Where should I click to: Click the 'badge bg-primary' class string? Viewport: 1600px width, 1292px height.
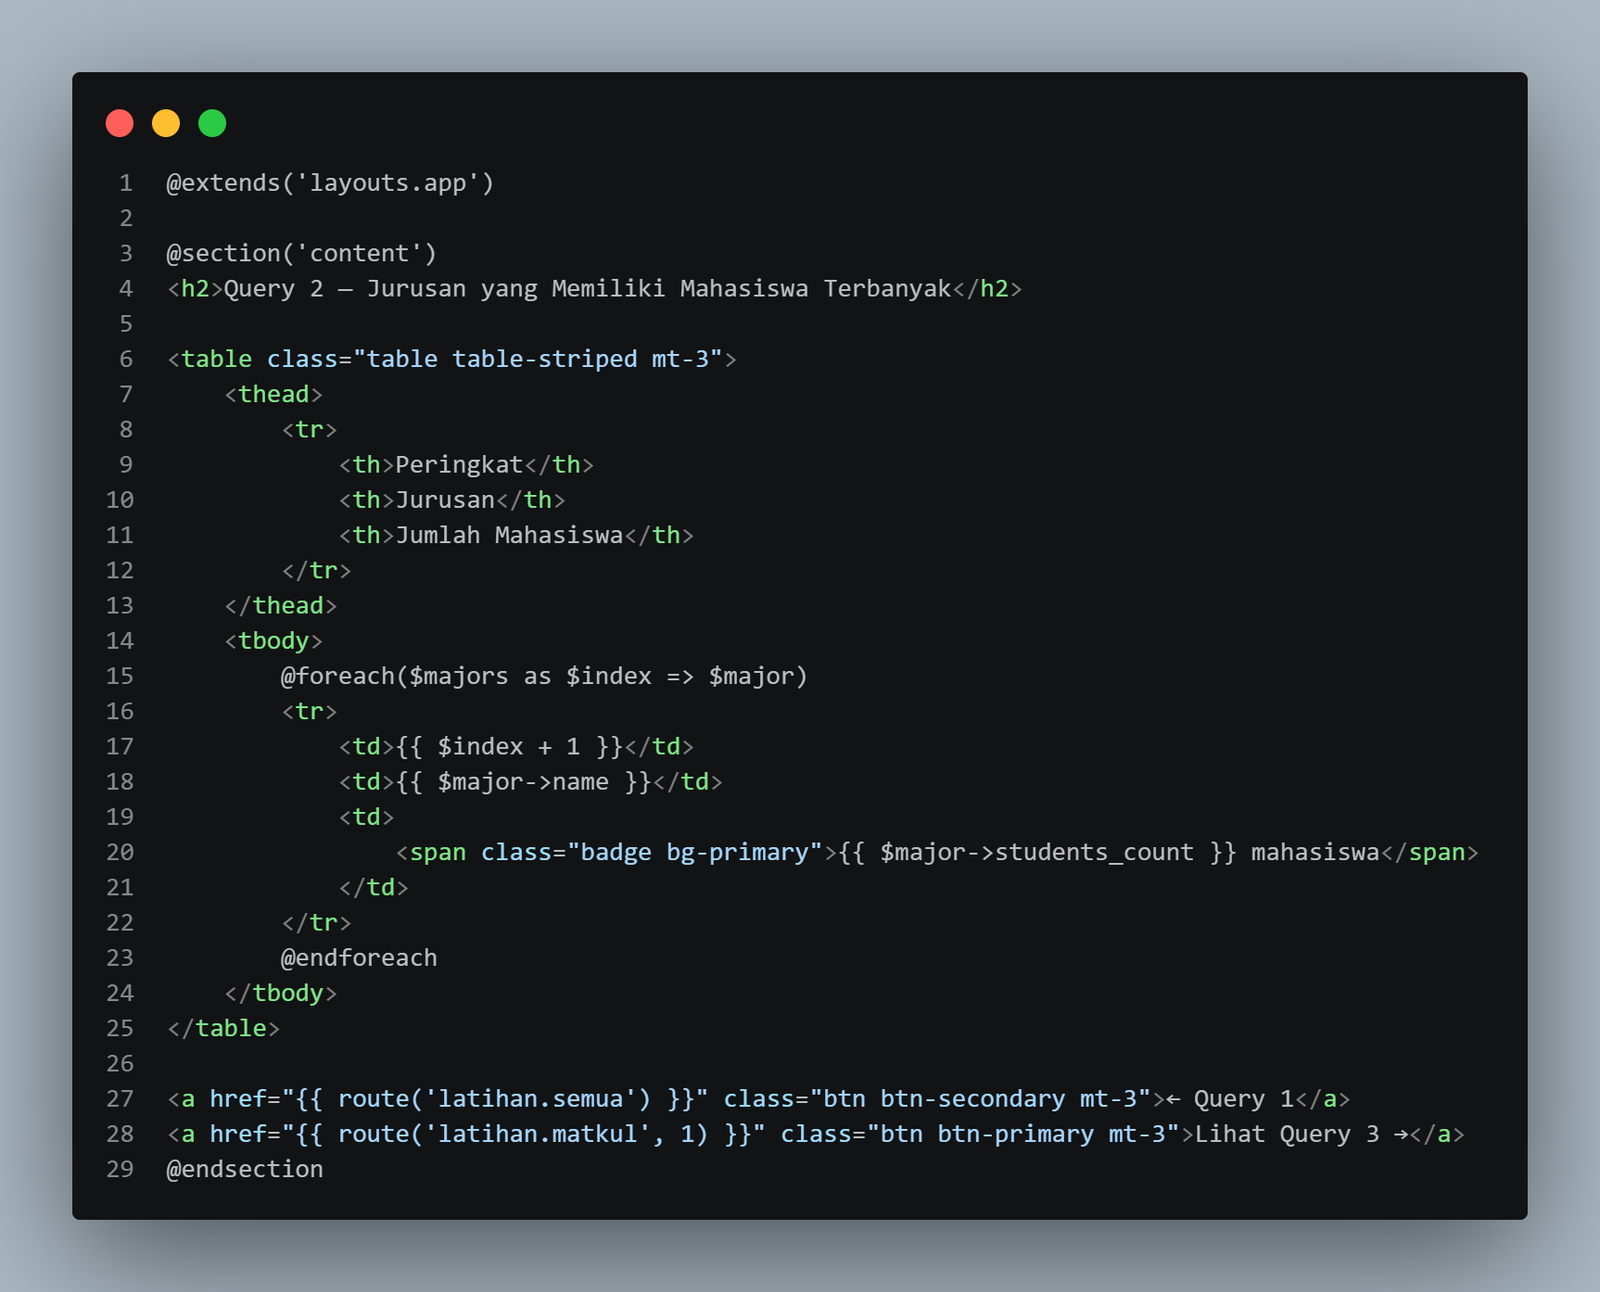pyautogui.click(x=695, y=852)
